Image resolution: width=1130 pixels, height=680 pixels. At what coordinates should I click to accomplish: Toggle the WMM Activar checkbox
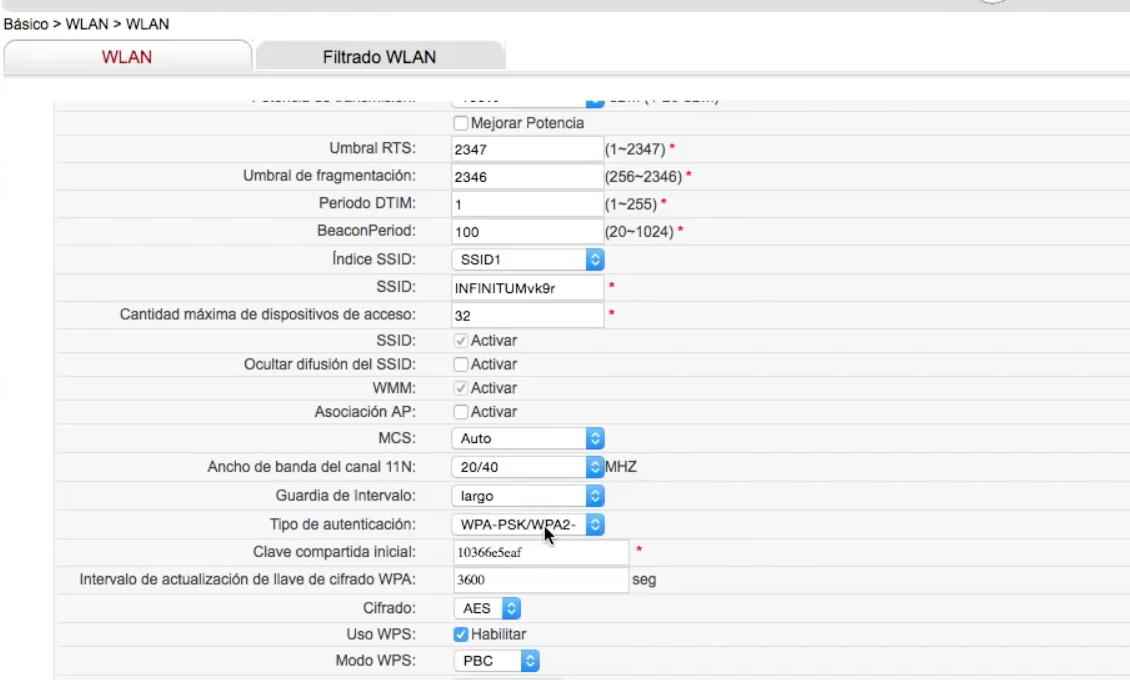coord(461,387)
